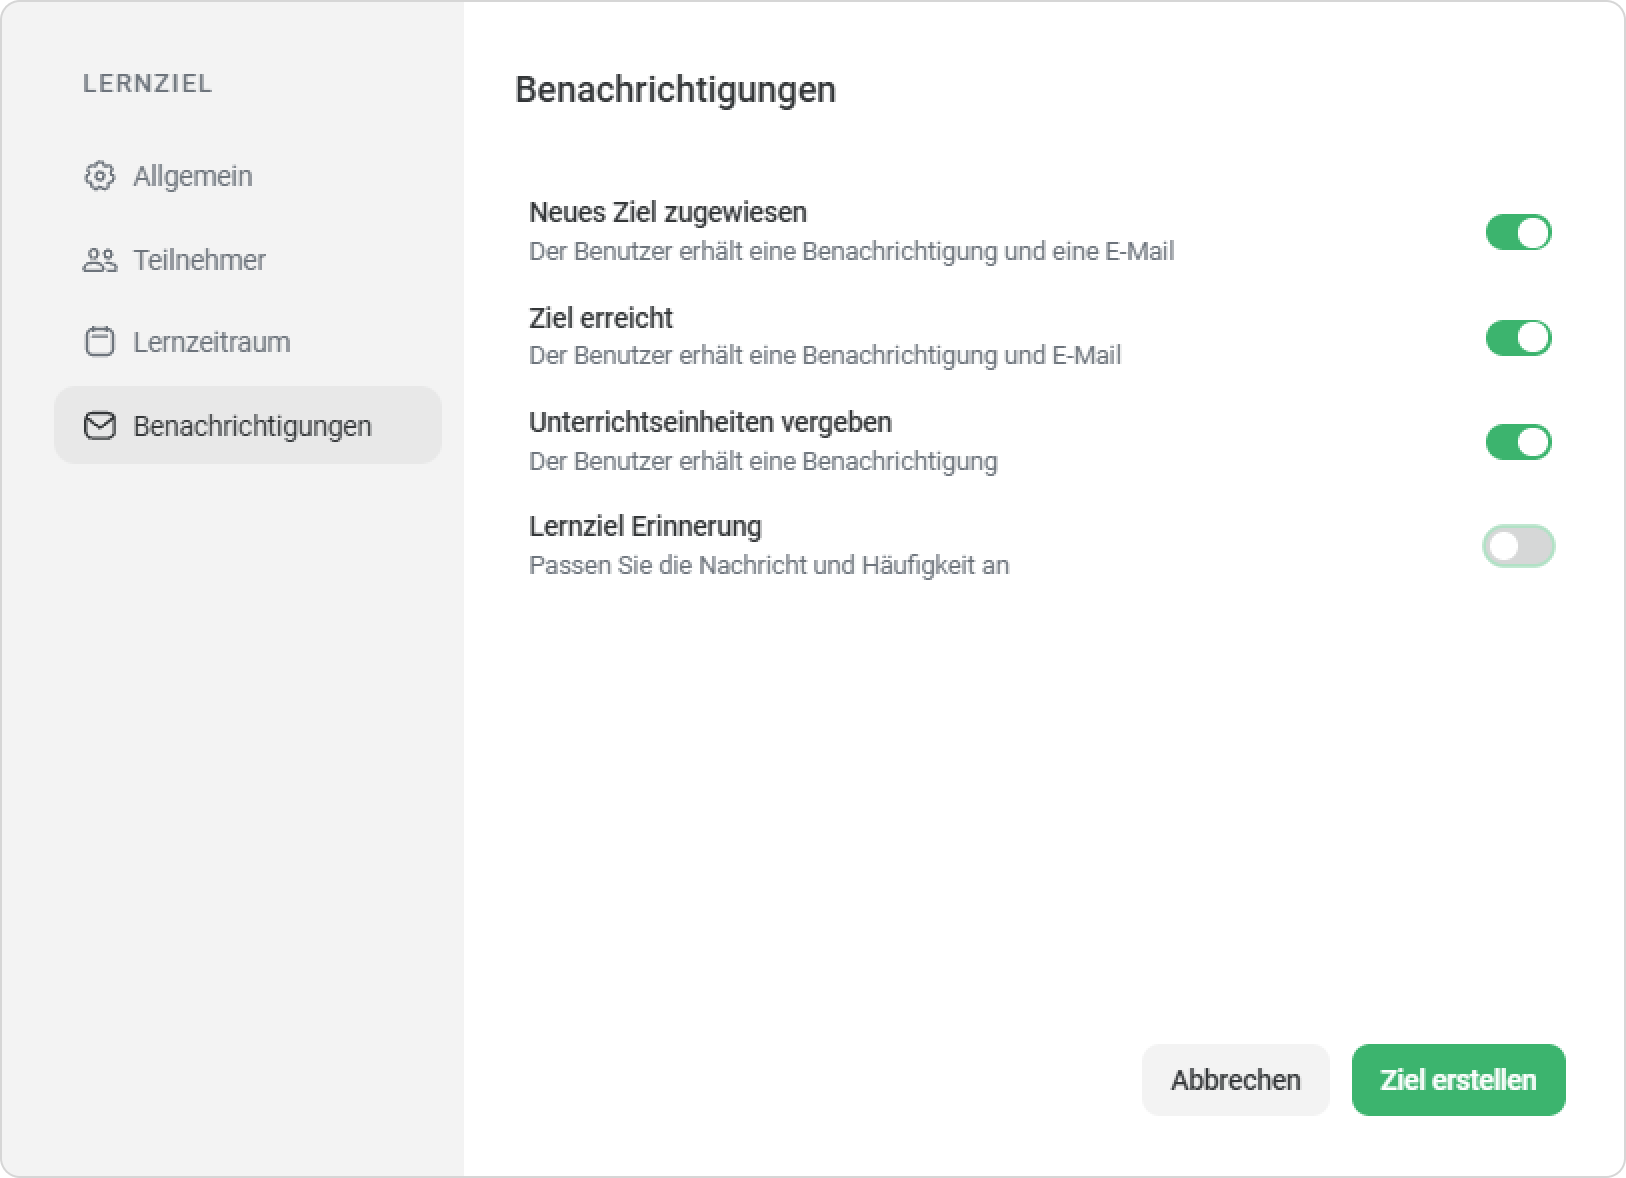Toggle Unterrichtseinheiten vergeben notification off
1626x1178 pixels.
[x=1518, y=442]
